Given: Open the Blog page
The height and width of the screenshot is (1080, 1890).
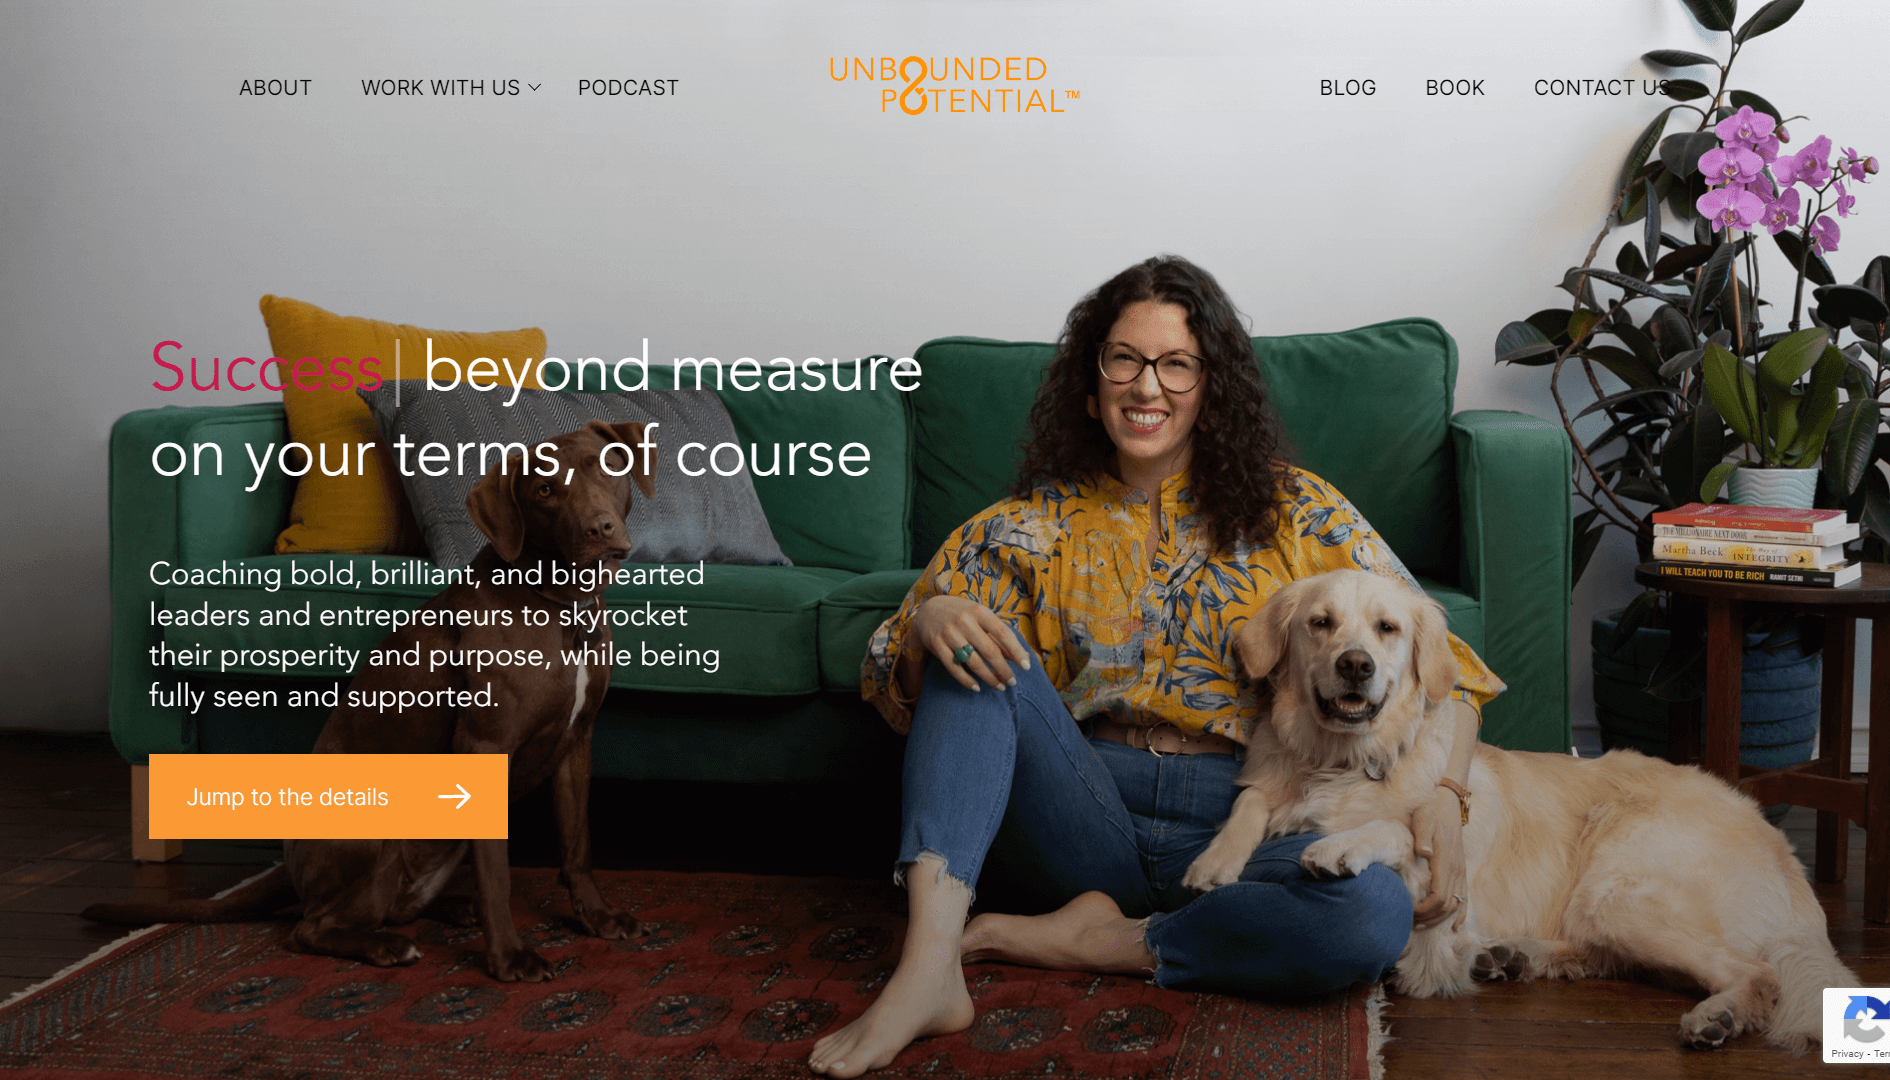Looking at the screenshot, I should (x=1347, y=88).
